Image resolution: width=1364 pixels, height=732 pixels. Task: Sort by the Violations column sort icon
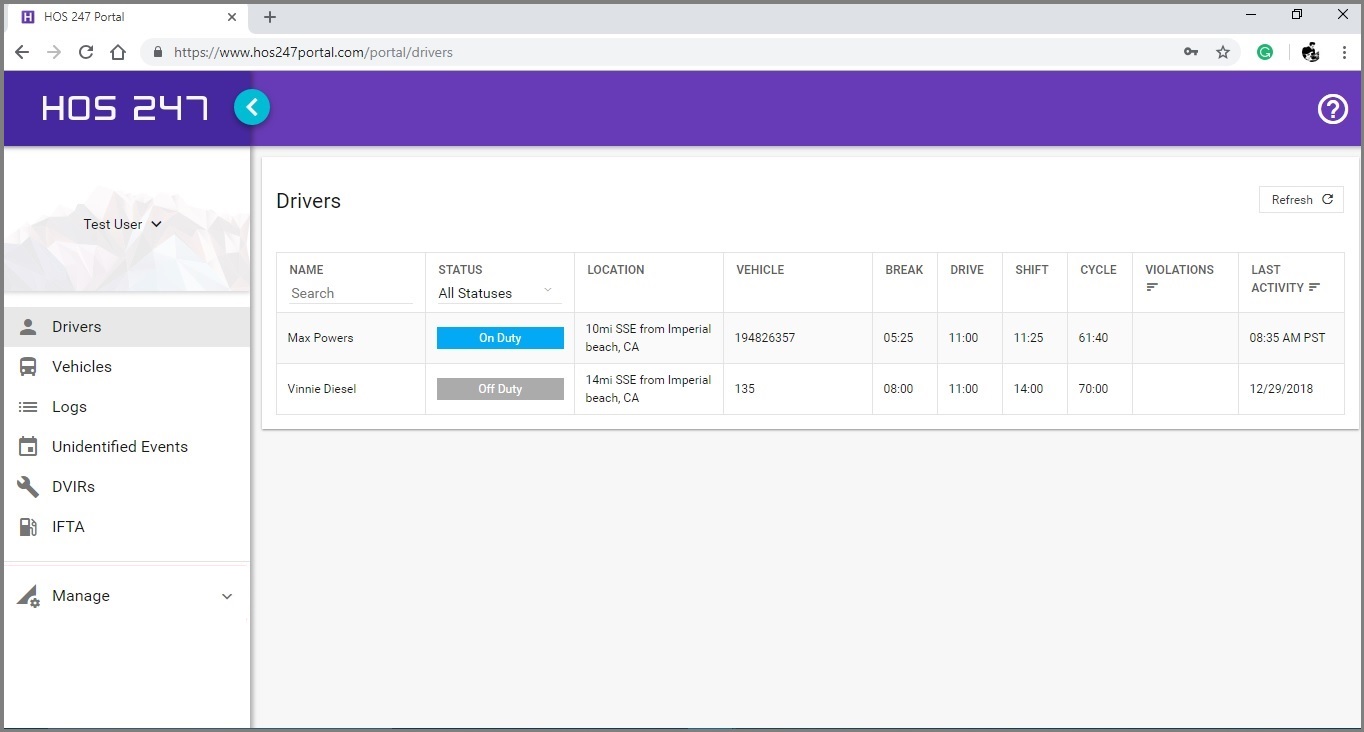[1152, 288]
